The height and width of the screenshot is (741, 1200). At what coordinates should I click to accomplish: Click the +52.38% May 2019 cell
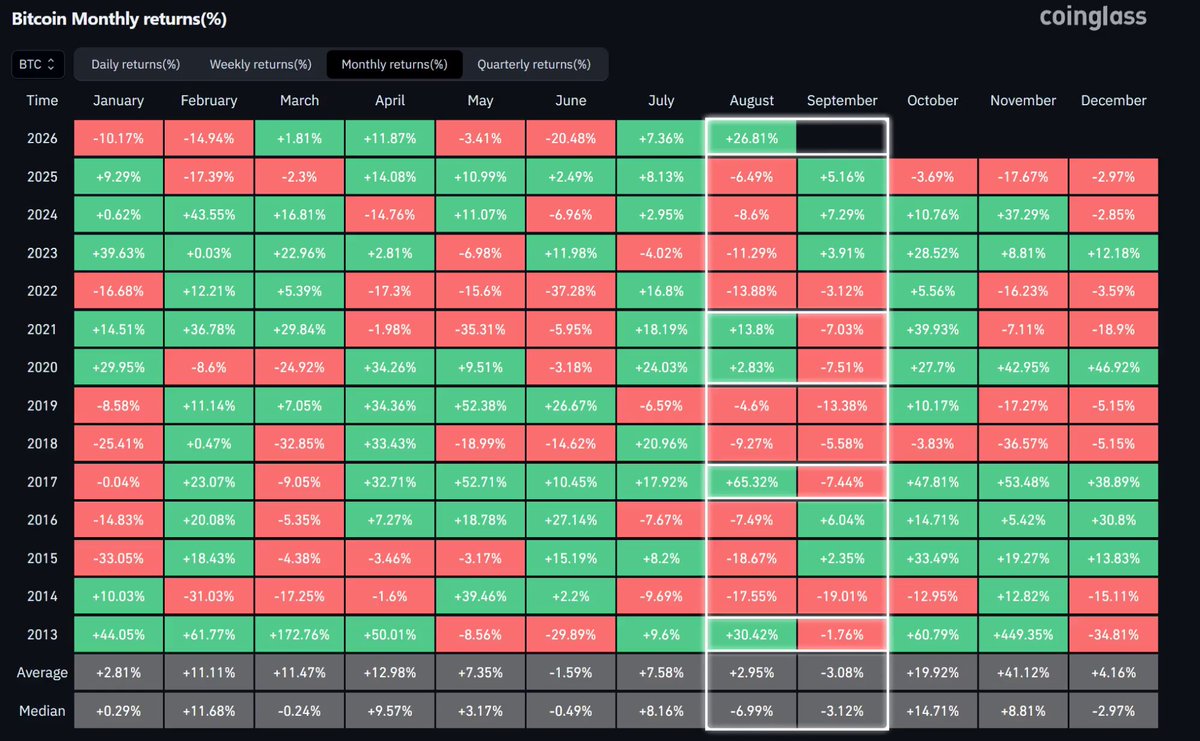[x=480, y=405]
